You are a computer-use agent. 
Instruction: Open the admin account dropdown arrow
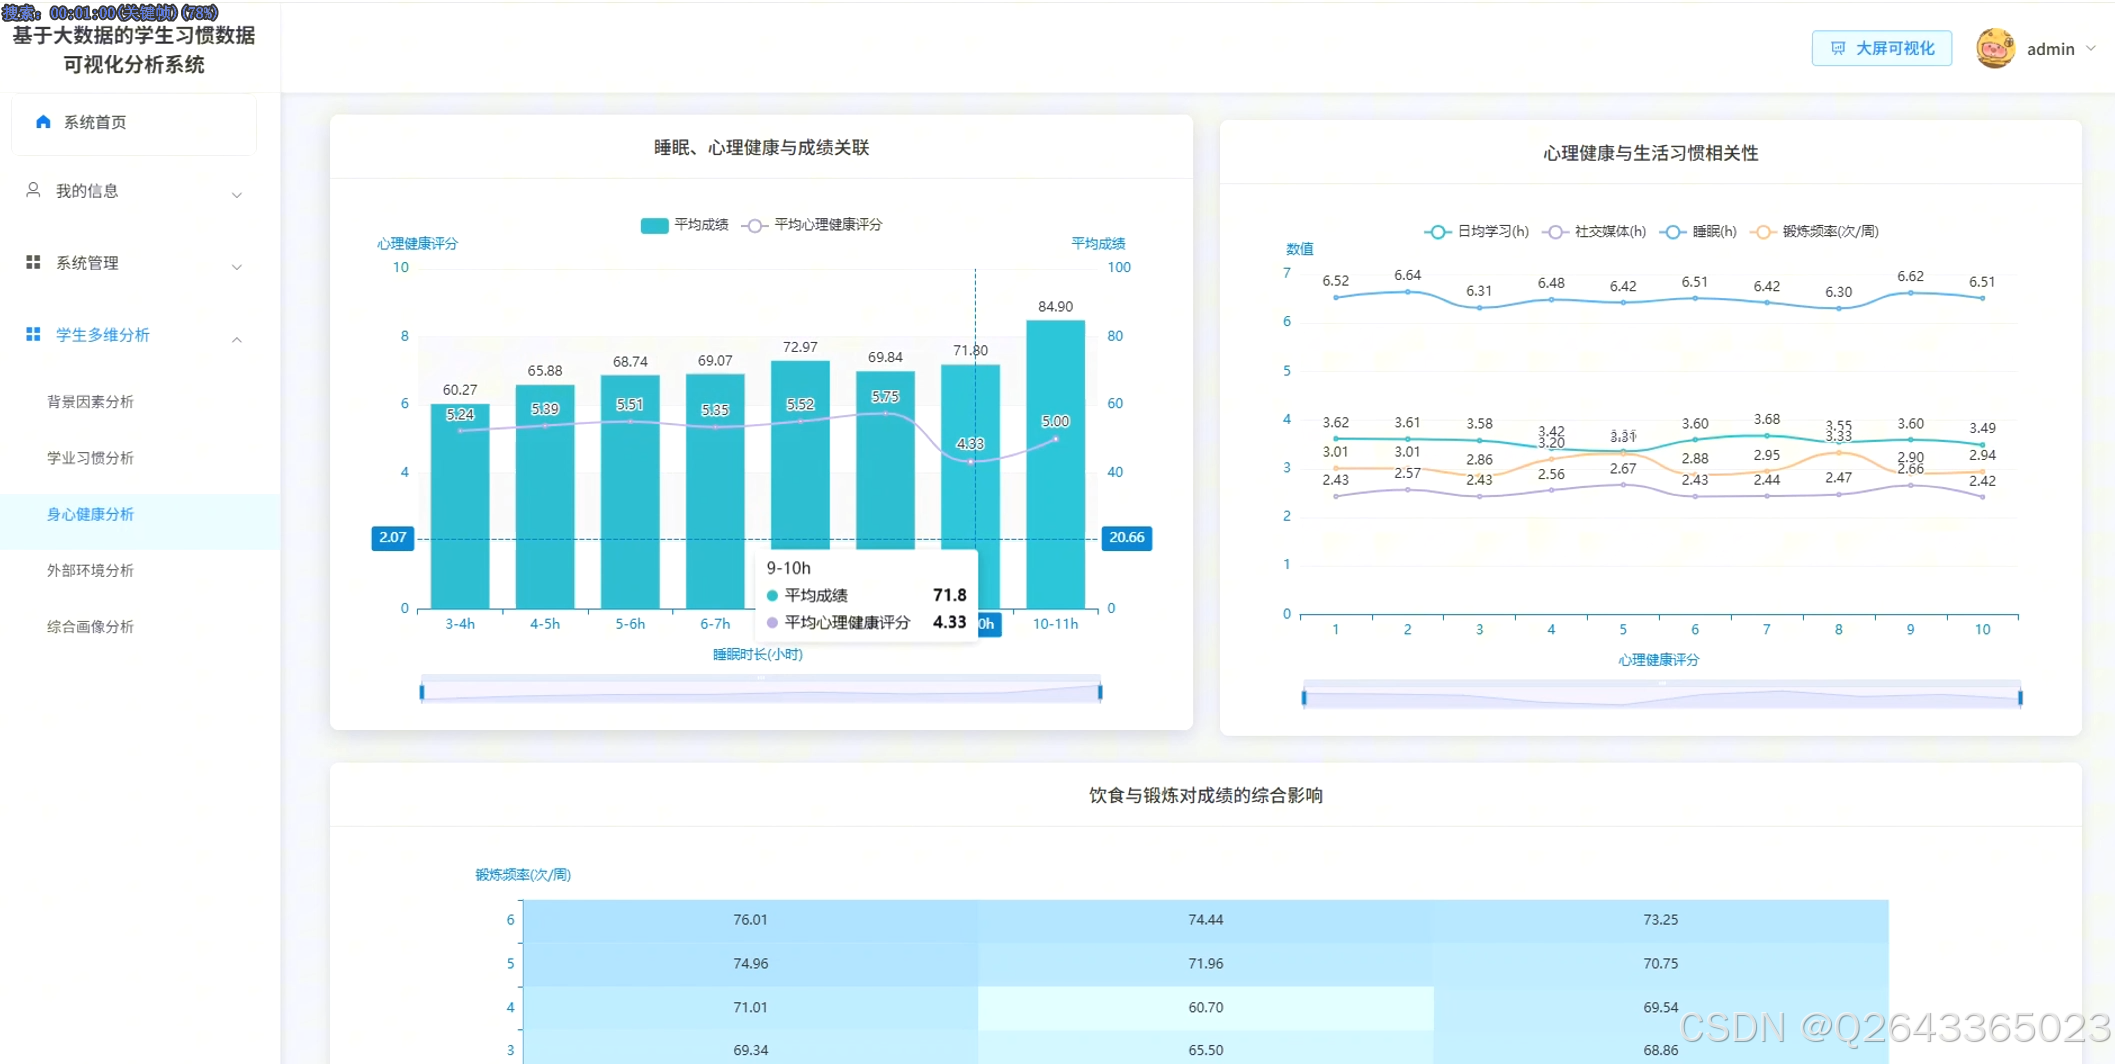(x=2091, y=48)
